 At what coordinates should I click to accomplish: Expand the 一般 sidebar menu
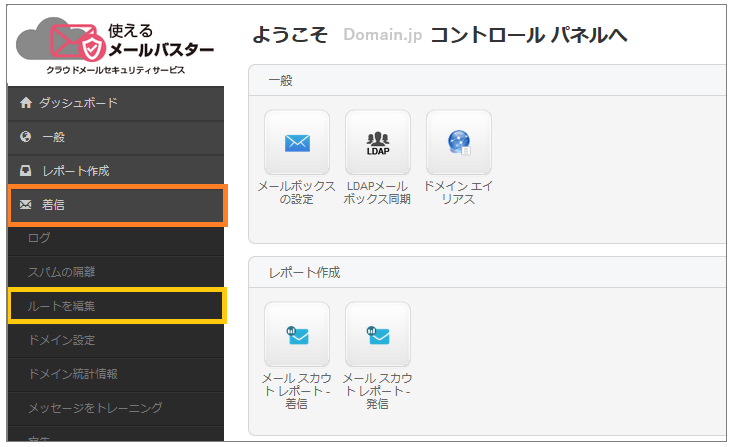point(116,137)
